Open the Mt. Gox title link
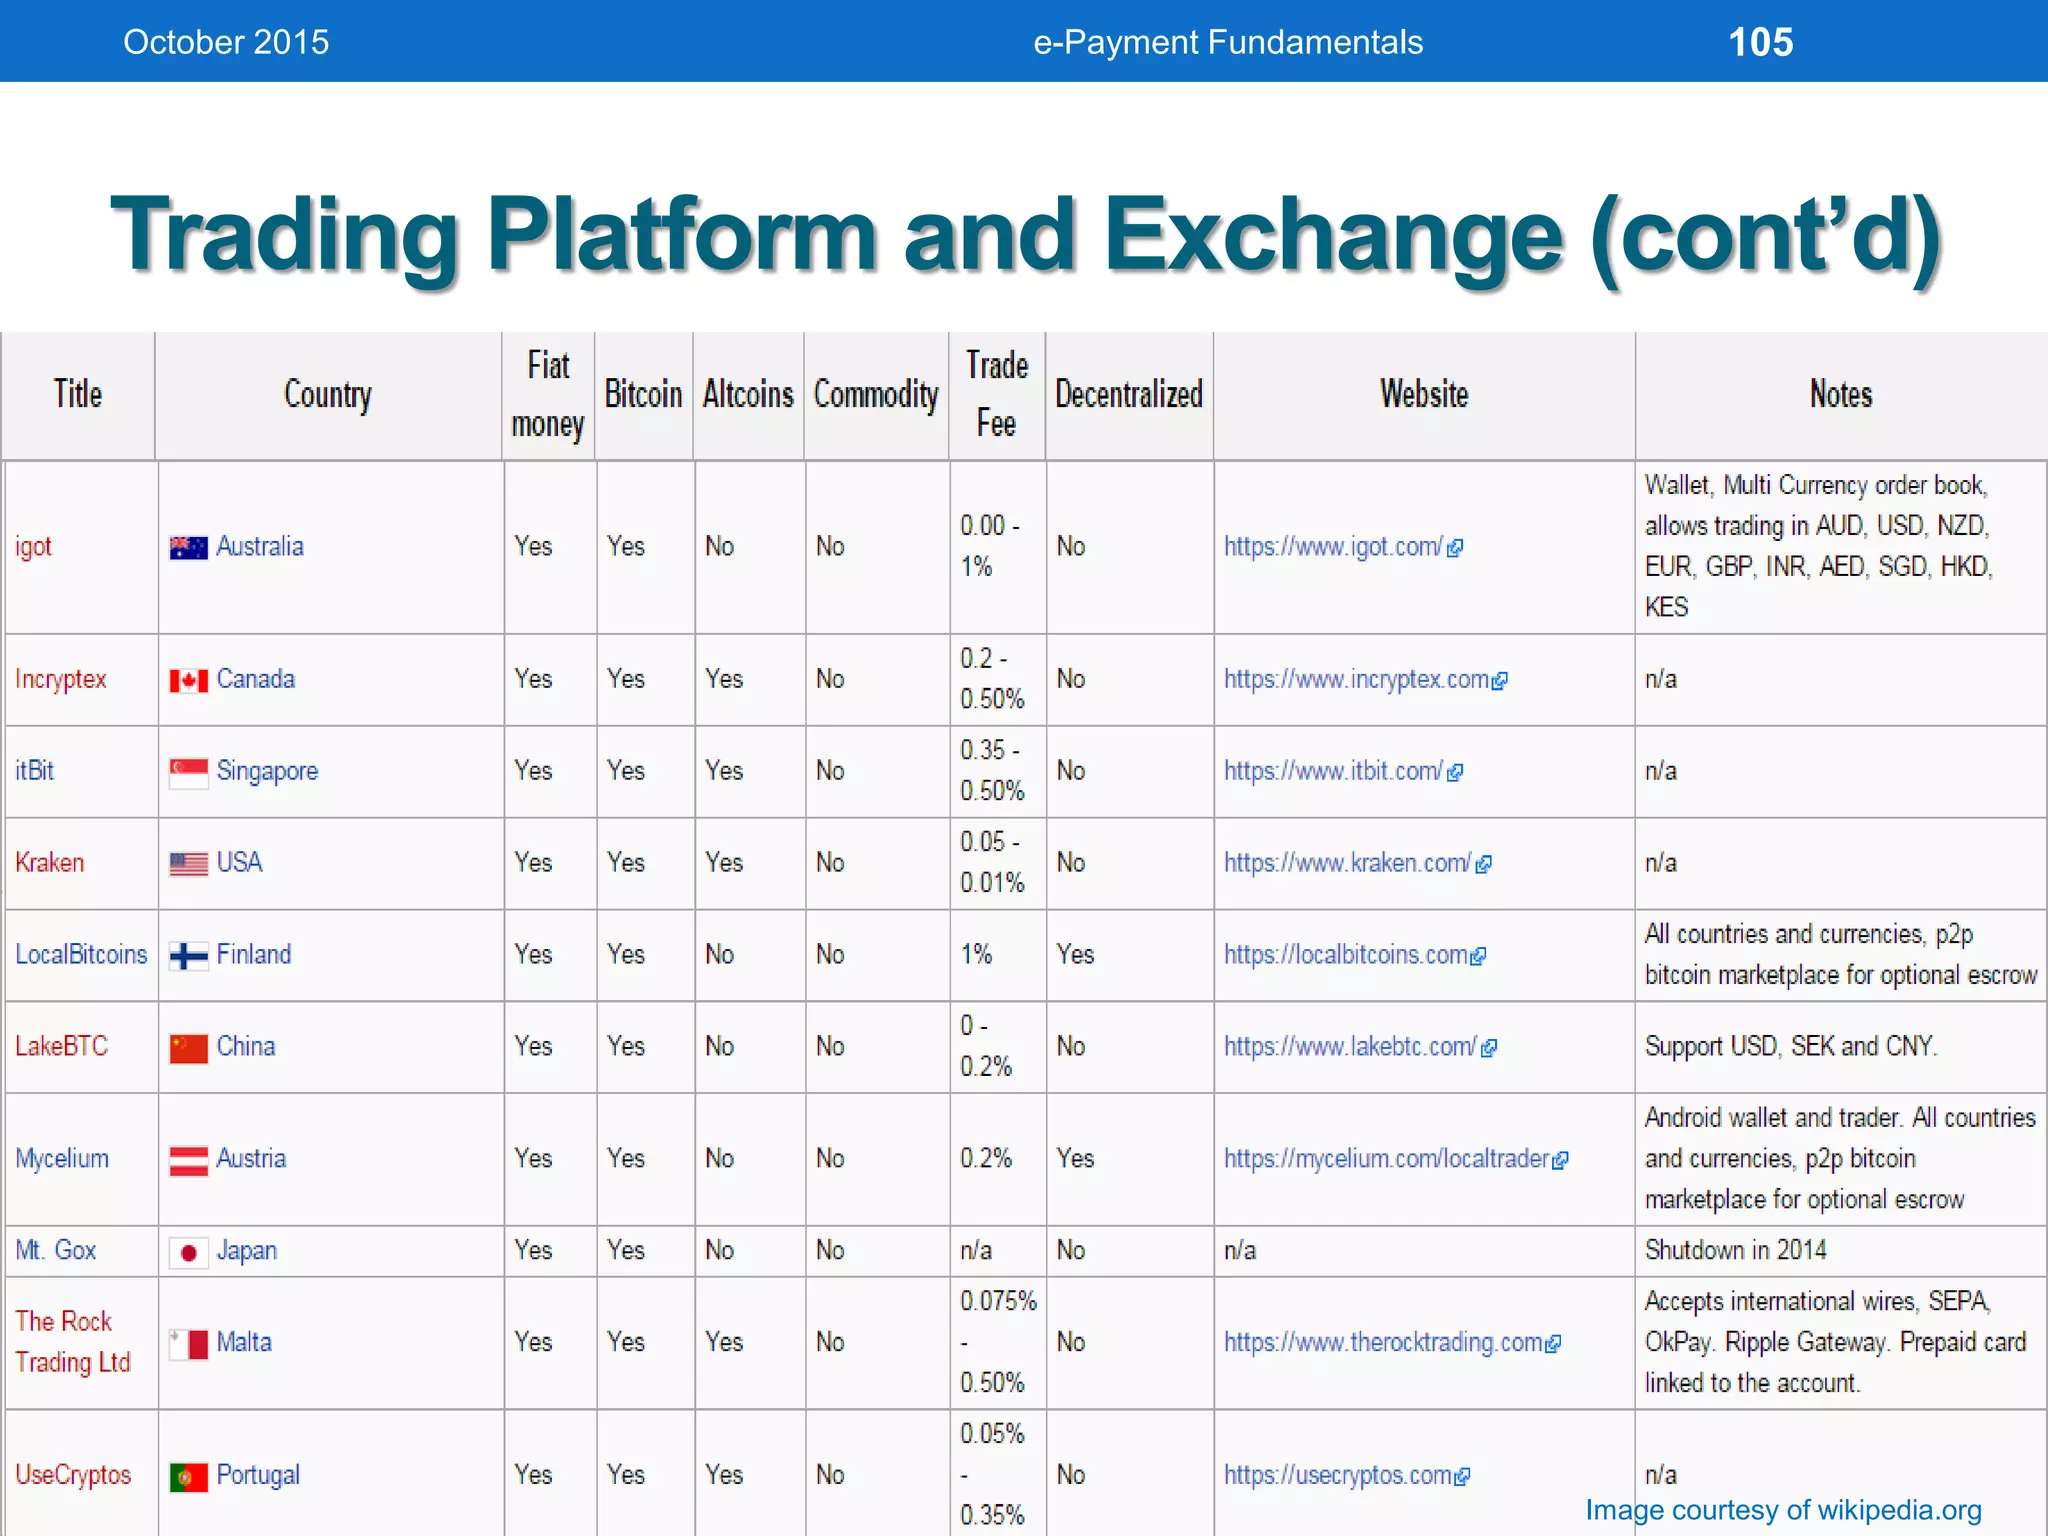Screen dimensions: 2048x1536 tap(55, 1250)
